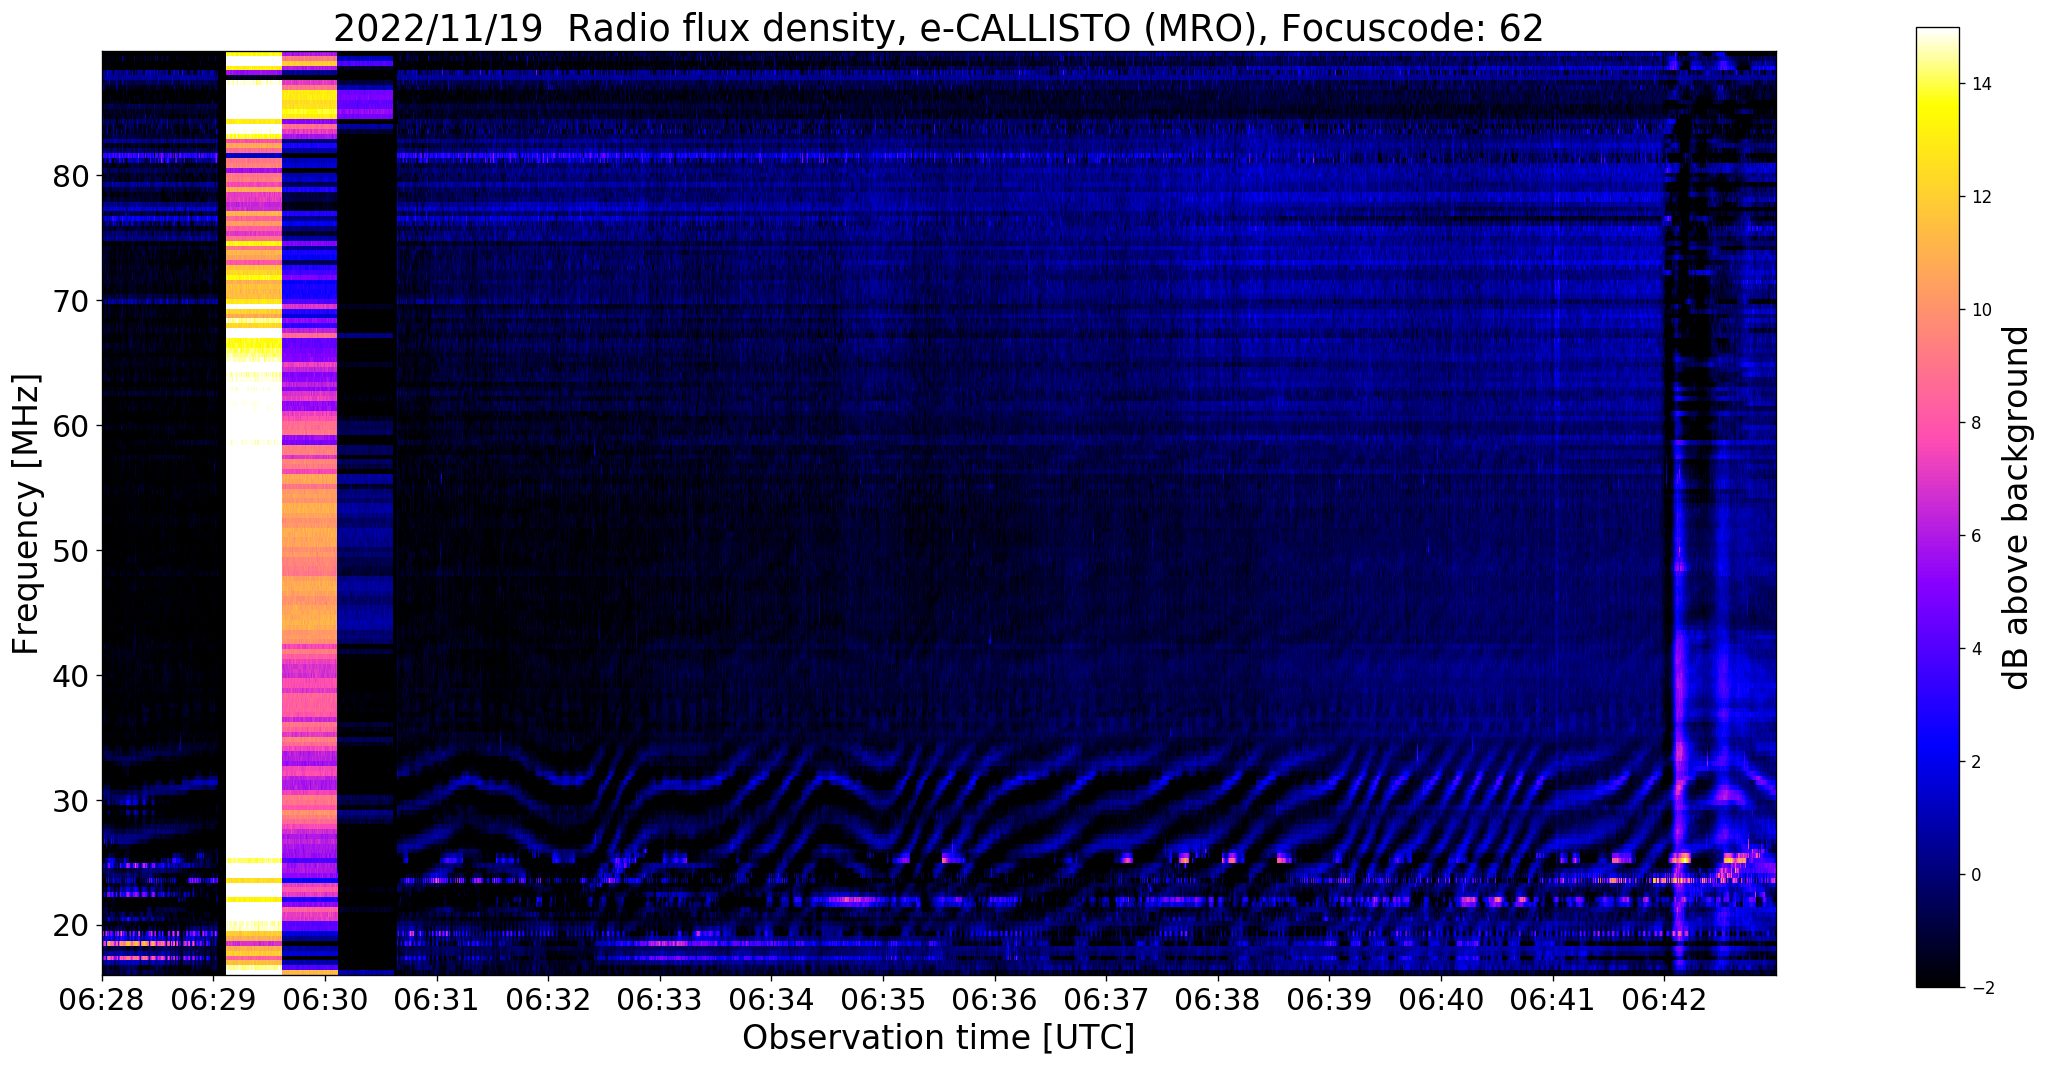This screenshot has height=1067, width=2047.
Task: Click the colorbar tick value 12
Action: click(x=1980, y=197)
